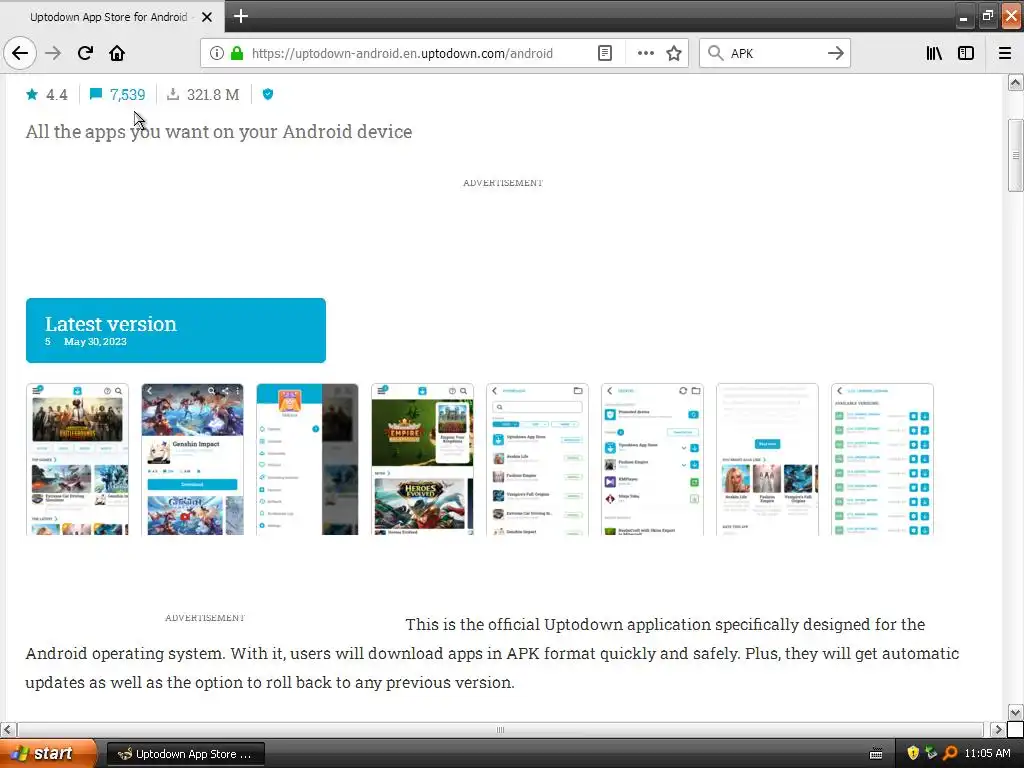Click the horizontal scrollbar left arrow
This screenshot has width=1024, height=768.
tap(8, 729)
